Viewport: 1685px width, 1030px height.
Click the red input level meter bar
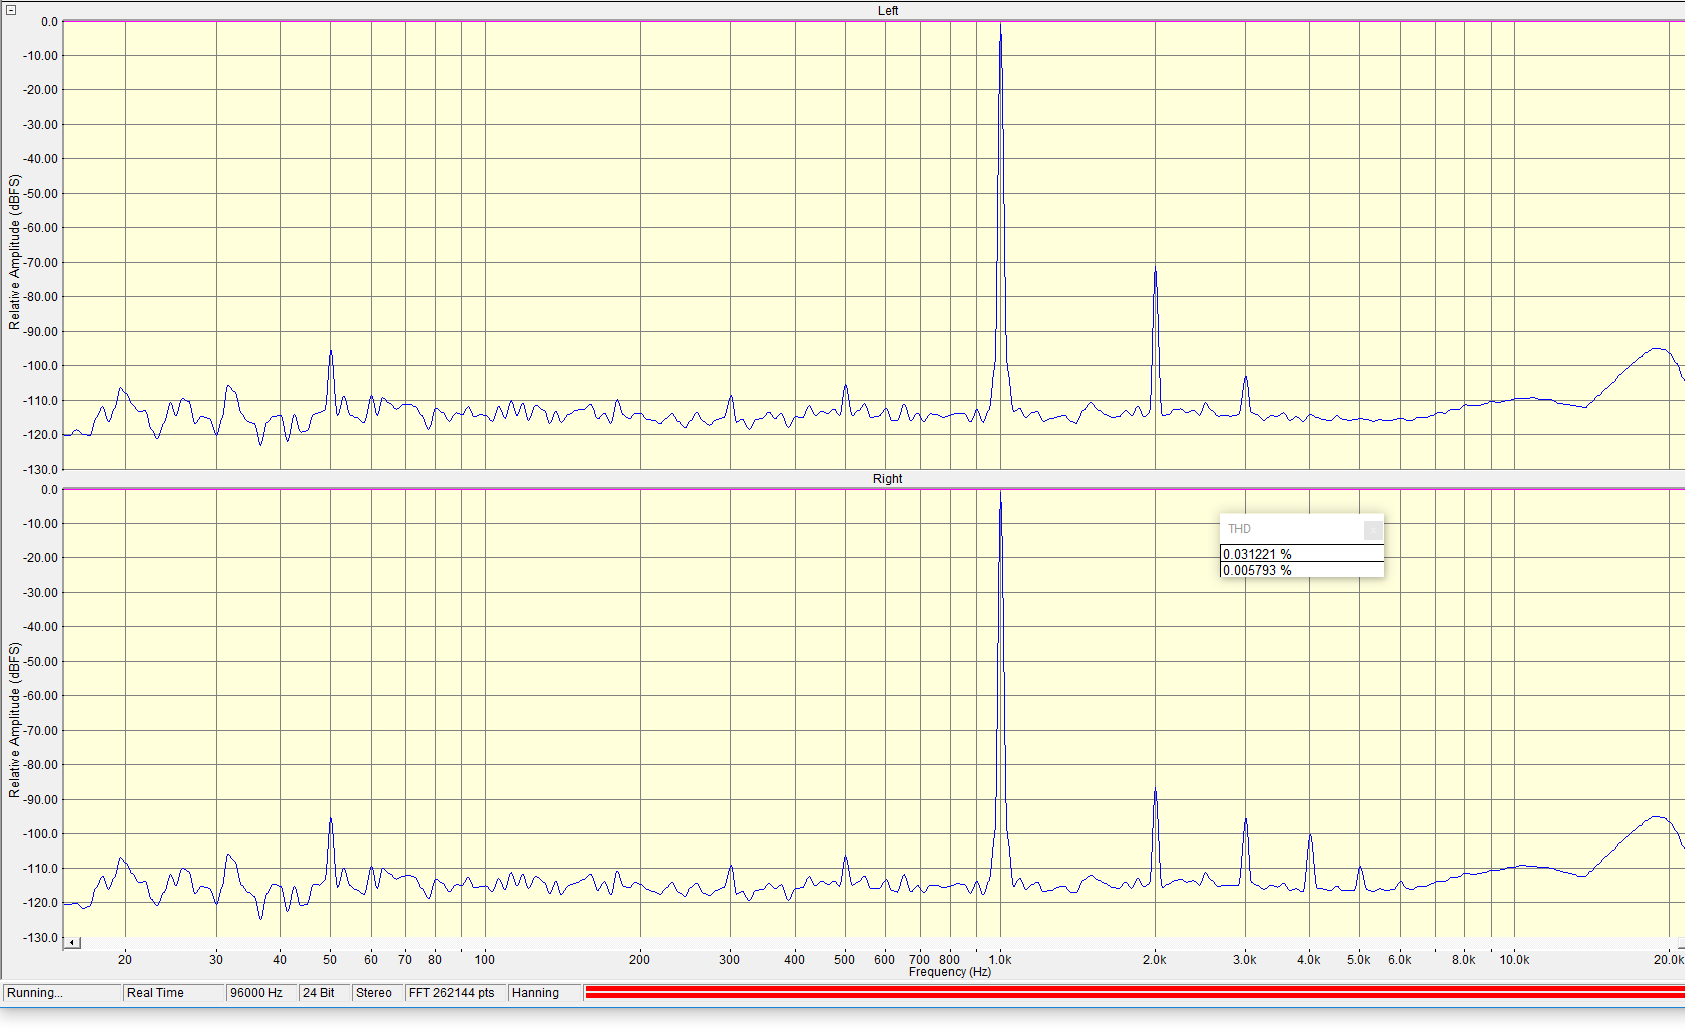pyautogui.click(x=1134, y=992)
